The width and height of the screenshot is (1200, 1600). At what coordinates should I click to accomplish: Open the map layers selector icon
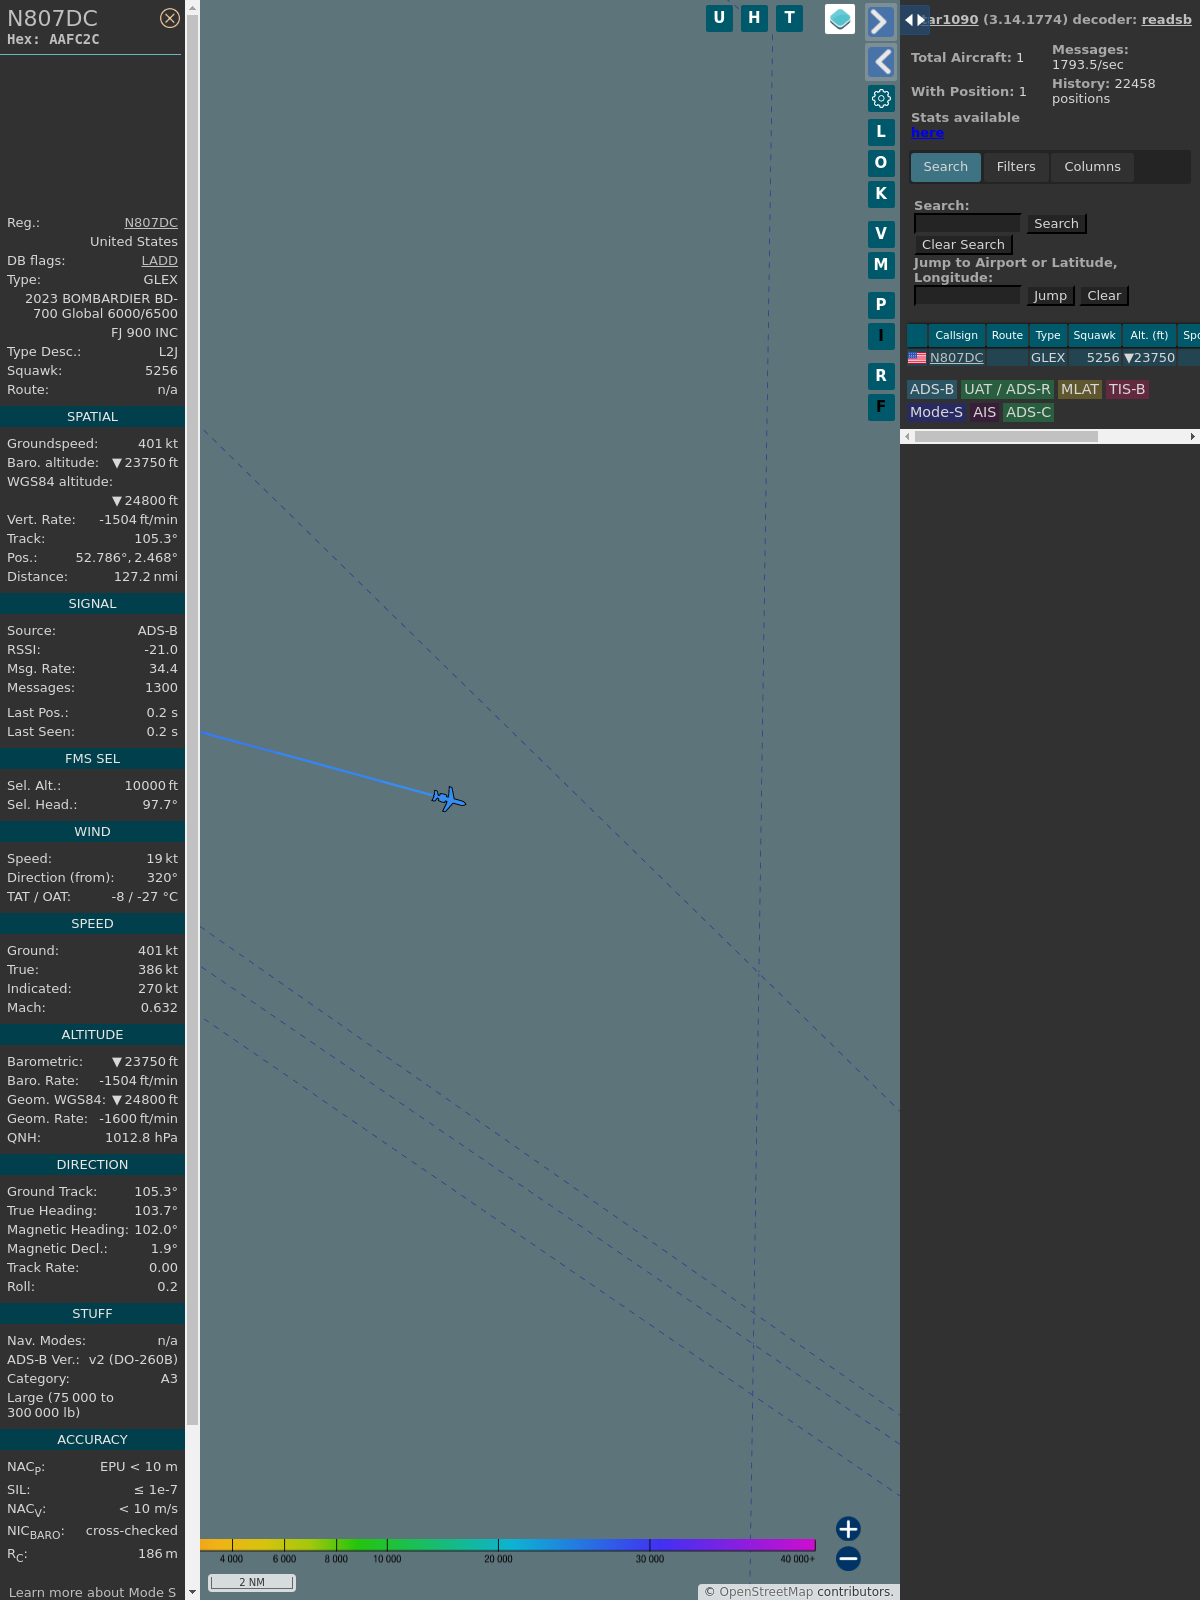[840, 19]
